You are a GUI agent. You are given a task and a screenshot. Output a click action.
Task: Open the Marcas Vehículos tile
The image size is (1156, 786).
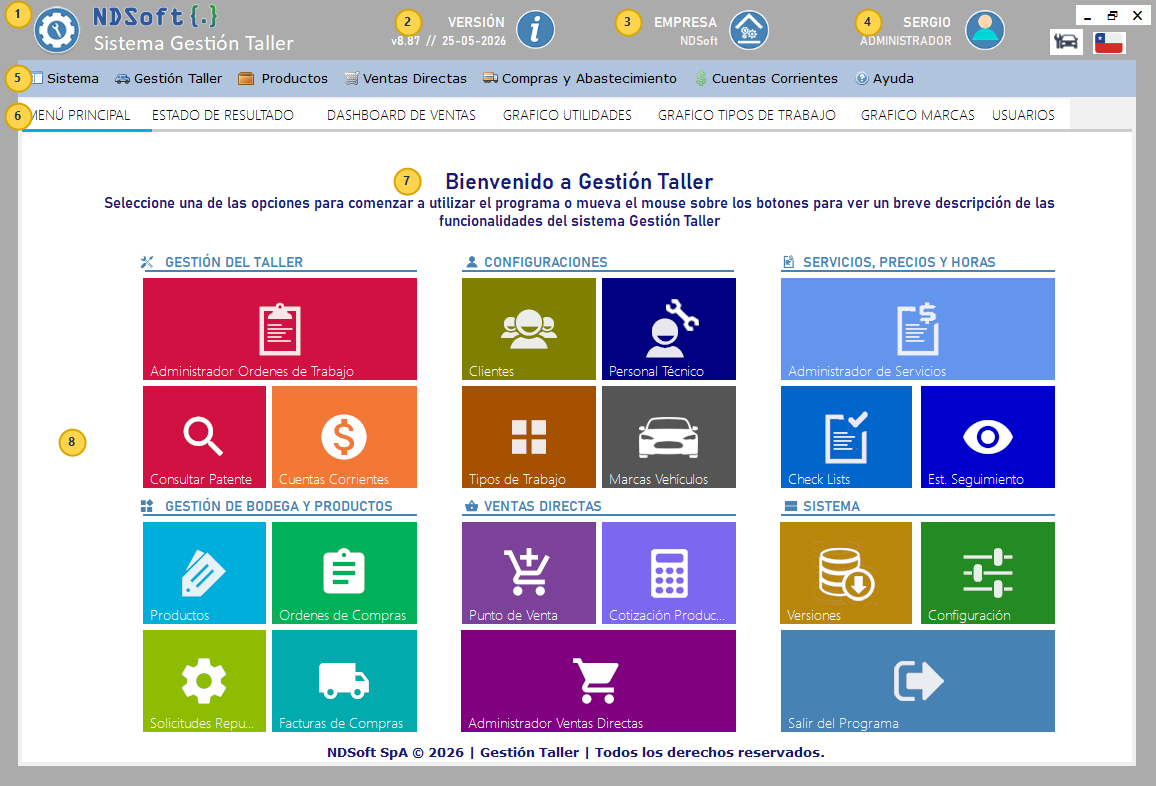click(x=669, y=437)
